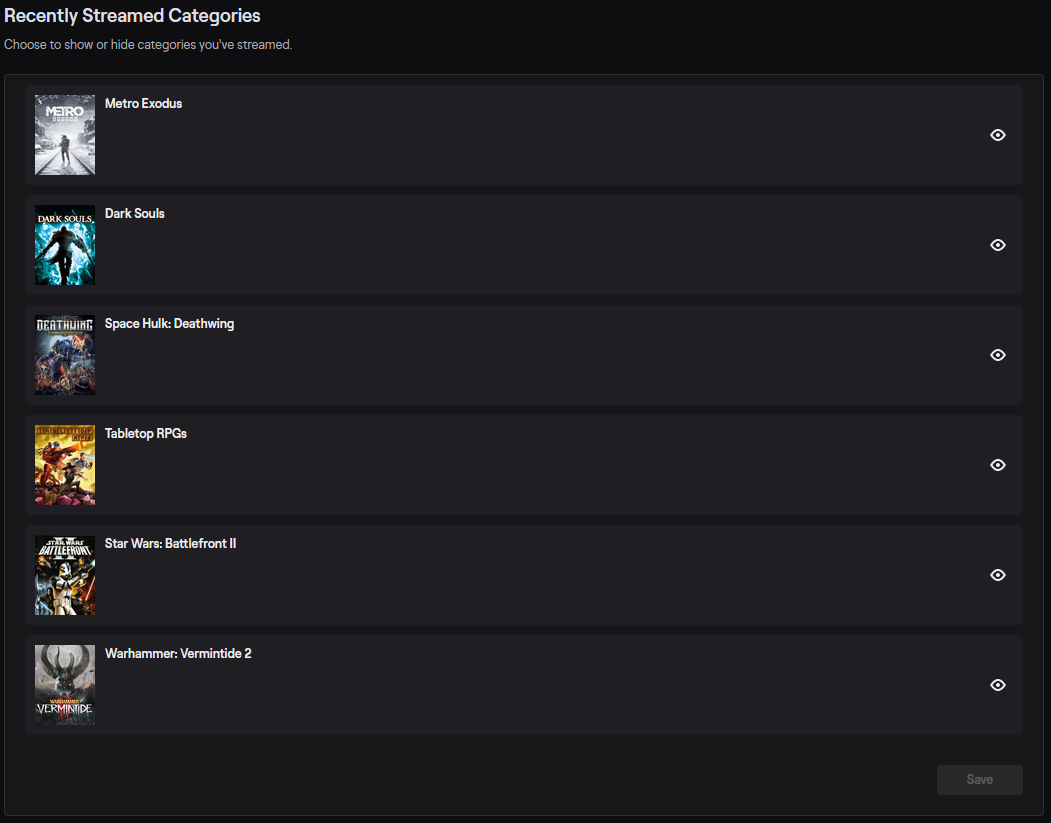Select the "Dark Souls" category name
The height and width of the screenshot is (823, 1051).
point(135,213)
